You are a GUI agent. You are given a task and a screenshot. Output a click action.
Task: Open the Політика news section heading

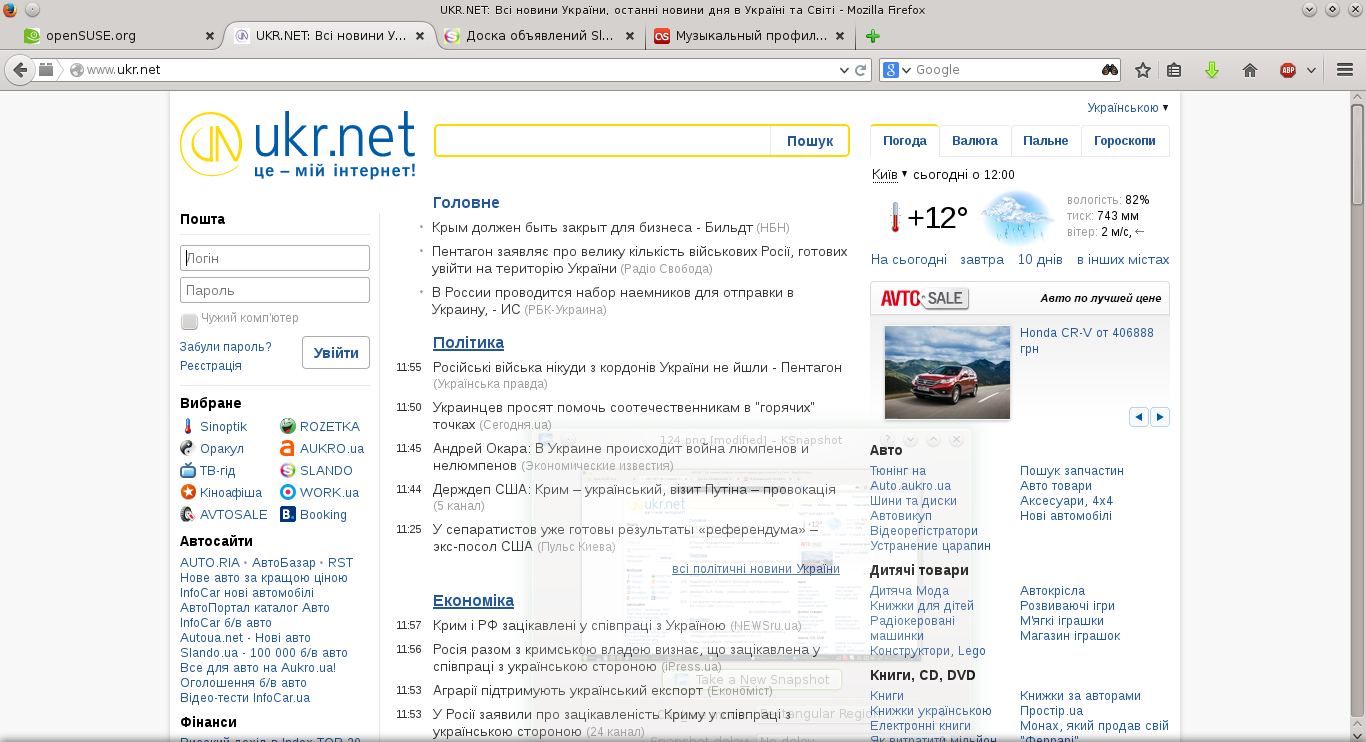[468, 343]
